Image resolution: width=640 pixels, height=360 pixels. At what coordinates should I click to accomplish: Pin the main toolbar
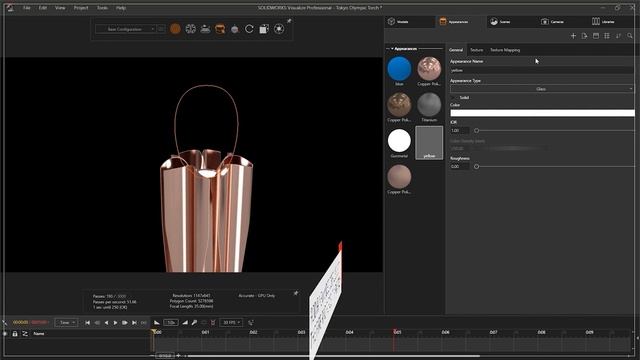289,21
